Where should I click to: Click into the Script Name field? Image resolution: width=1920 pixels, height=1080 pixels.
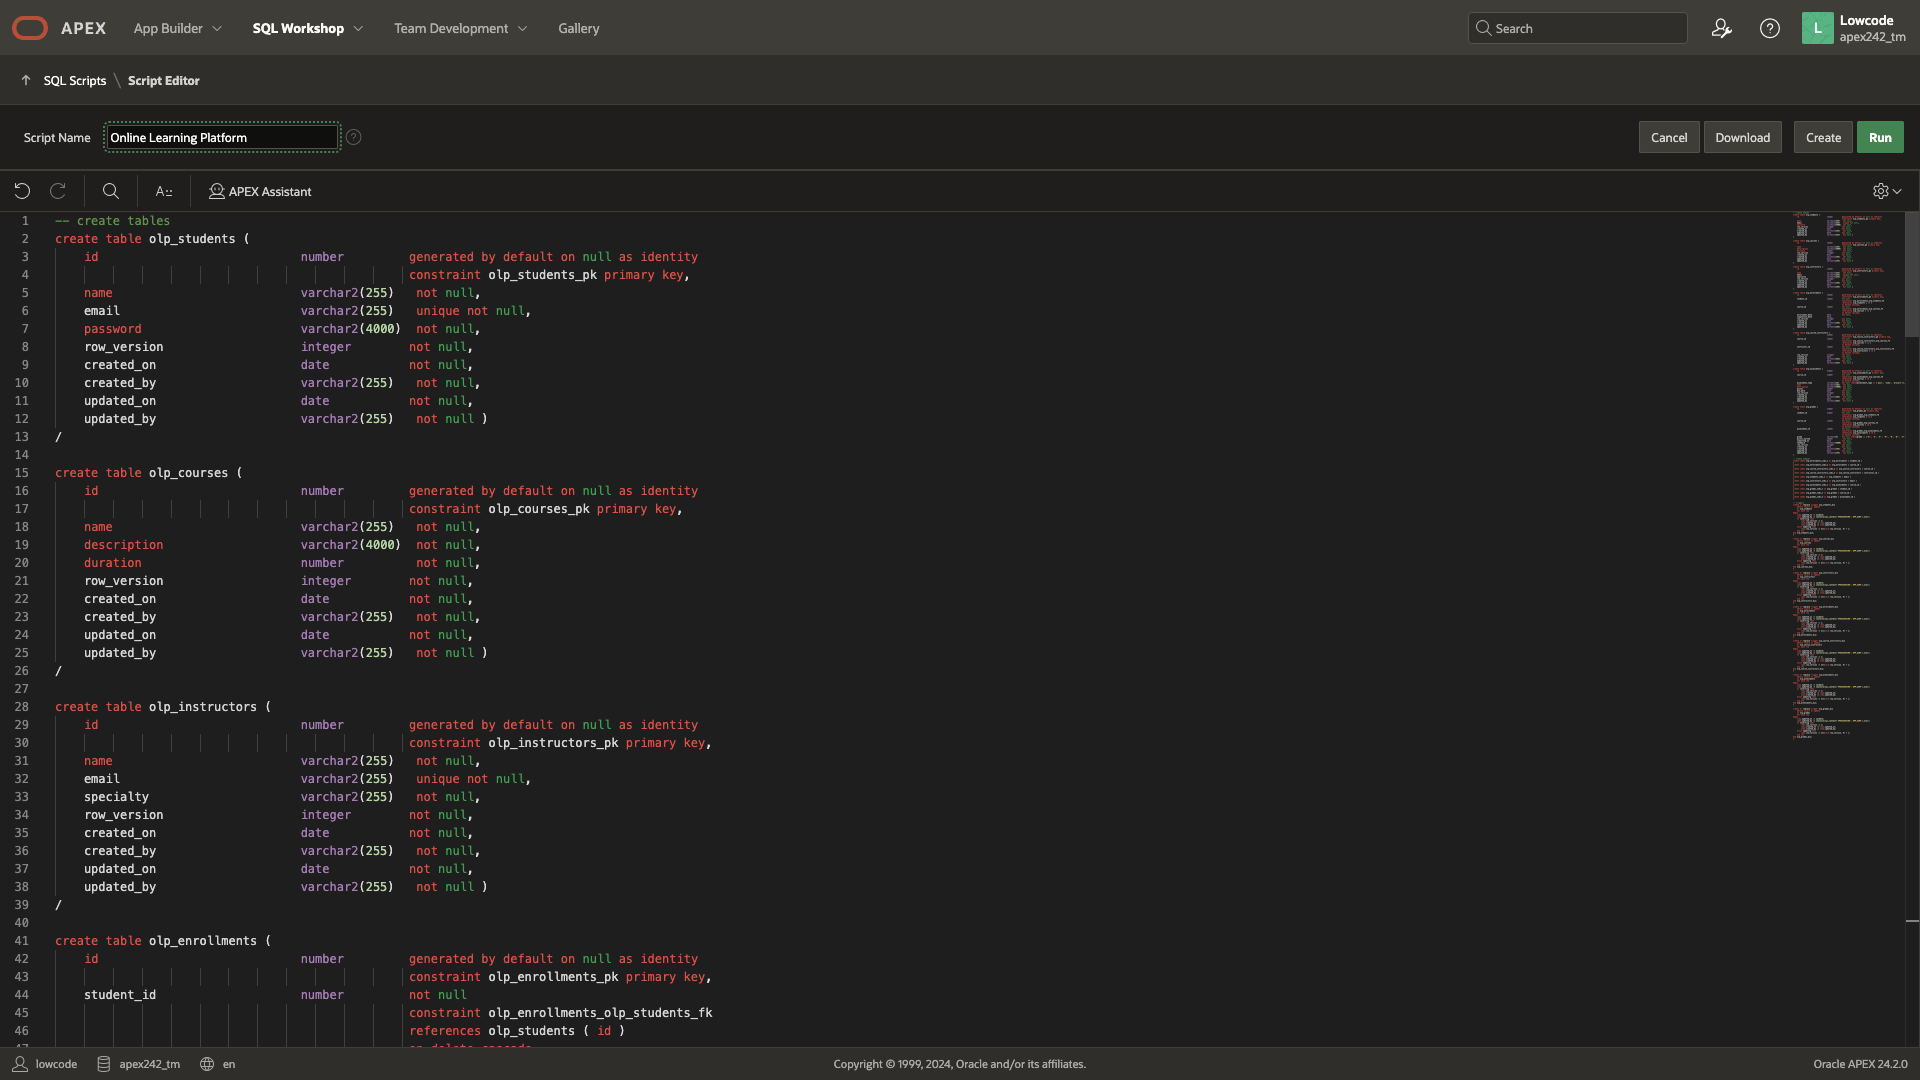222,137
